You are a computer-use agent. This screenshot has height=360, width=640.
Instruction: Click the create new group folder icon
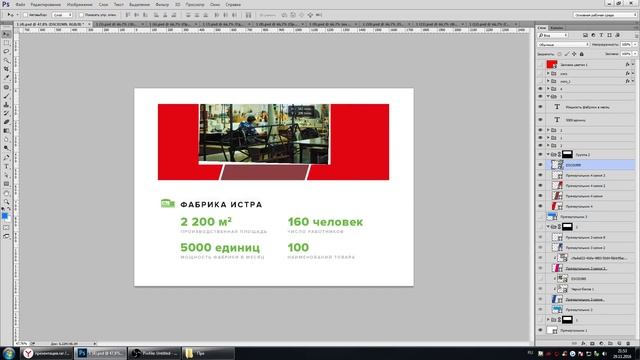pos(610,344)
